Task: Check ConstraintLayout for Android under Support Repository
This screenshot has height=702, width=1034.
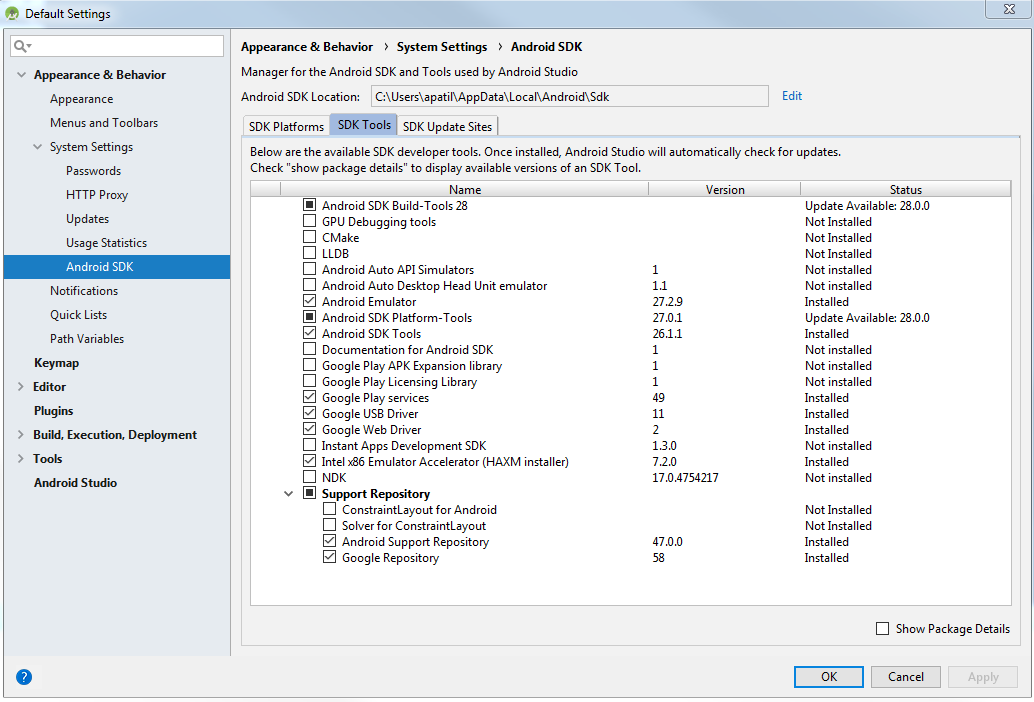Action: click(x=329, y=509)
